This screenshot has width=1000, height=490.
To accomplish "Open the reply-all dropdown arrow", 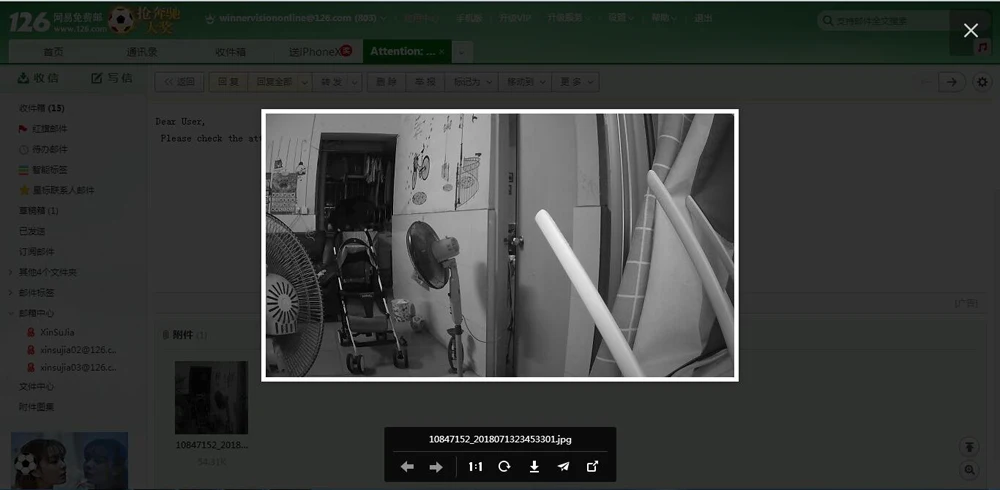I will [305, 82].
